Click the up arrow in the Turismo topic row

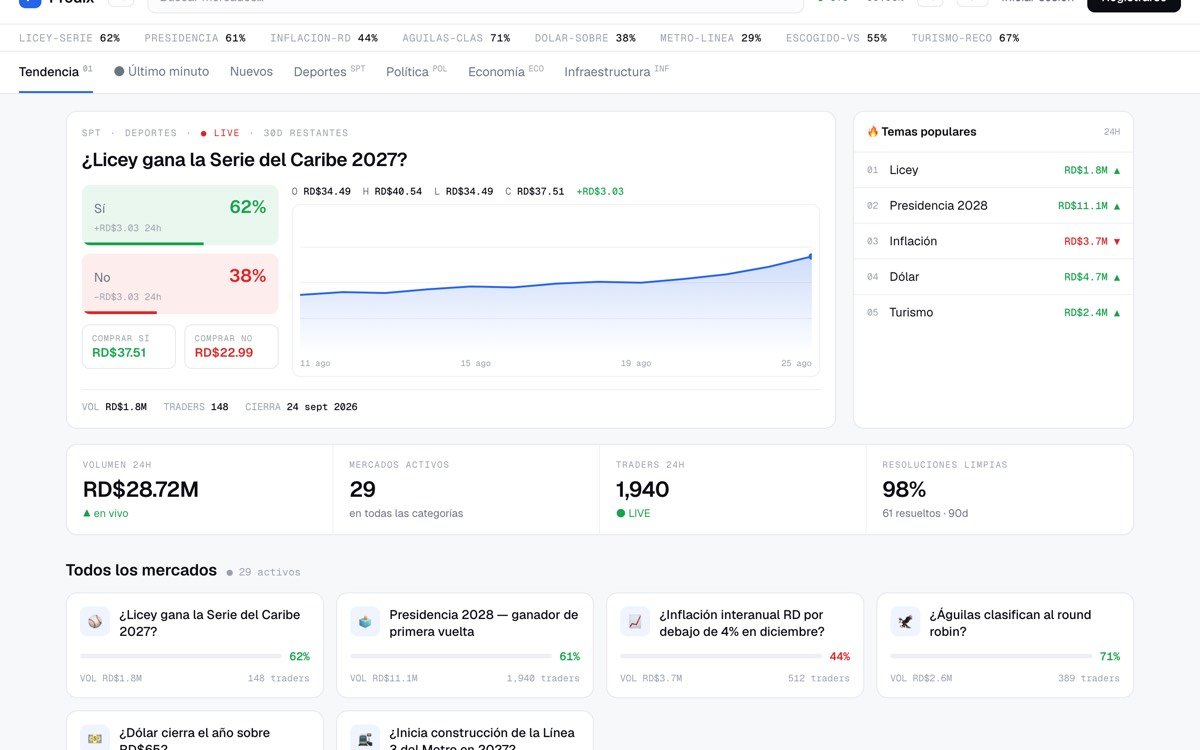pyautogui.click(x=1117, y=313)
